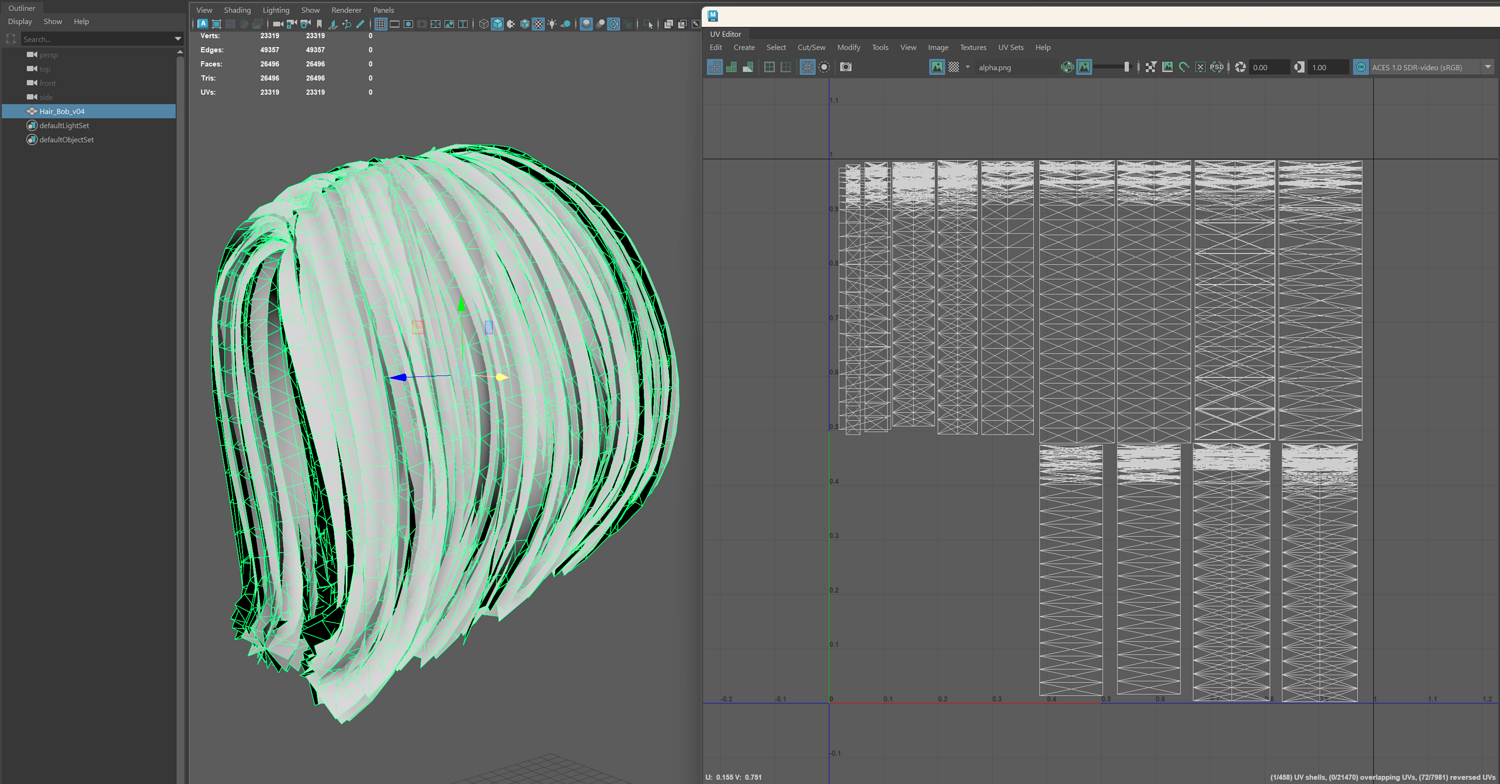
Task: Switch to the UV Editor tab
Action: coord(726,34)
